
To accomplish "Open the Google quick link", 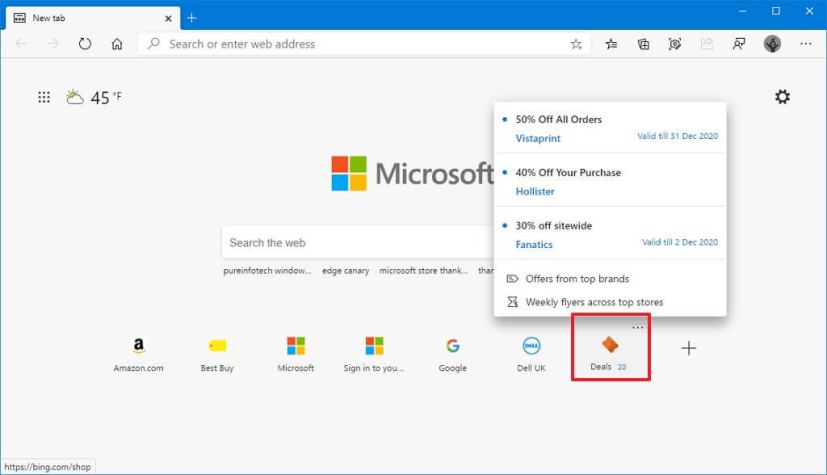I will point(453,354).
